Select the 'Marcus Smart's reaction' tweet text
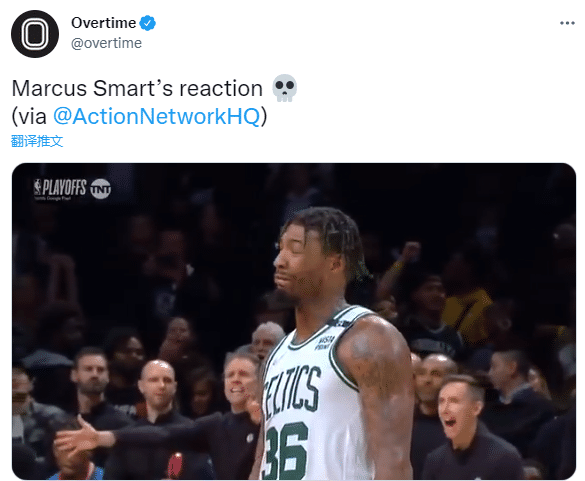 [137, 88]
